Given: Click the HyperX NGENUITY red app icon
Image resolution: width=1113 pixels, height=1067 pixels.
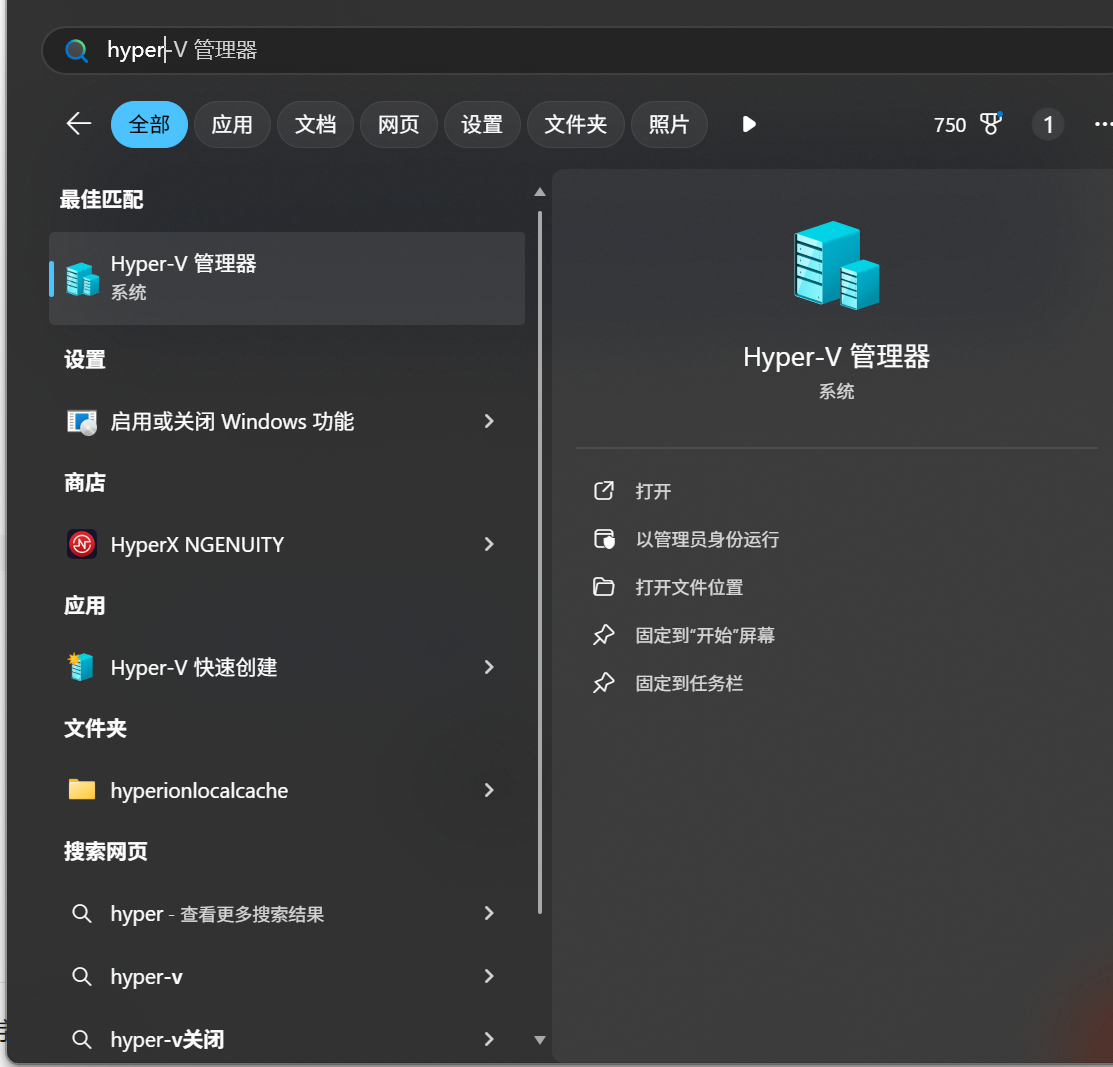Looking at the screenshot, I should [82, 545].
